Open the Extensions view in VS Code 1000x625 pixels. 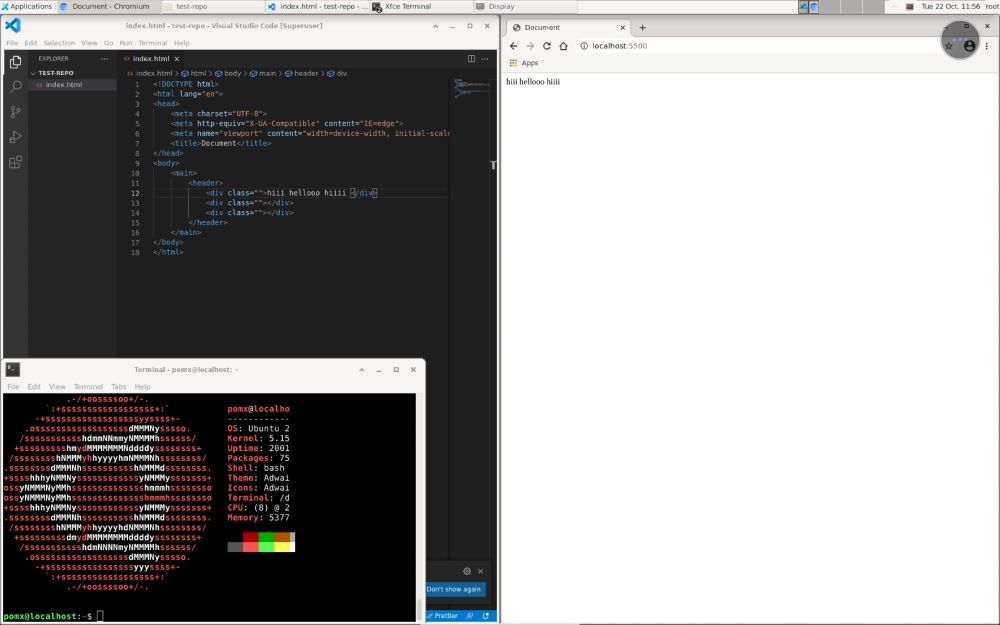(x=15, y=162)
